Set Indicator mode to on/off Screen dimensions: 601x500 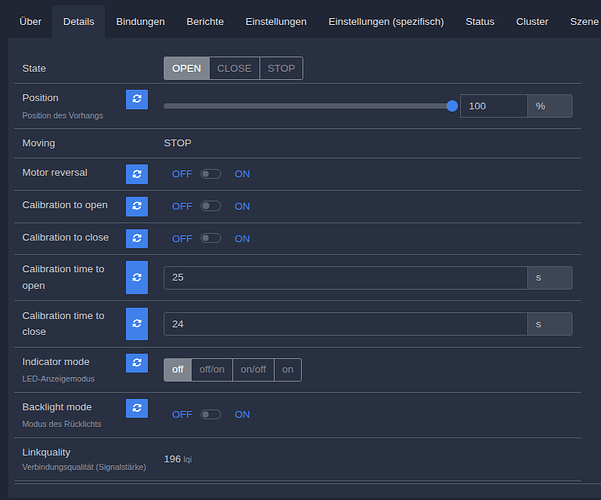click(253, 369)
